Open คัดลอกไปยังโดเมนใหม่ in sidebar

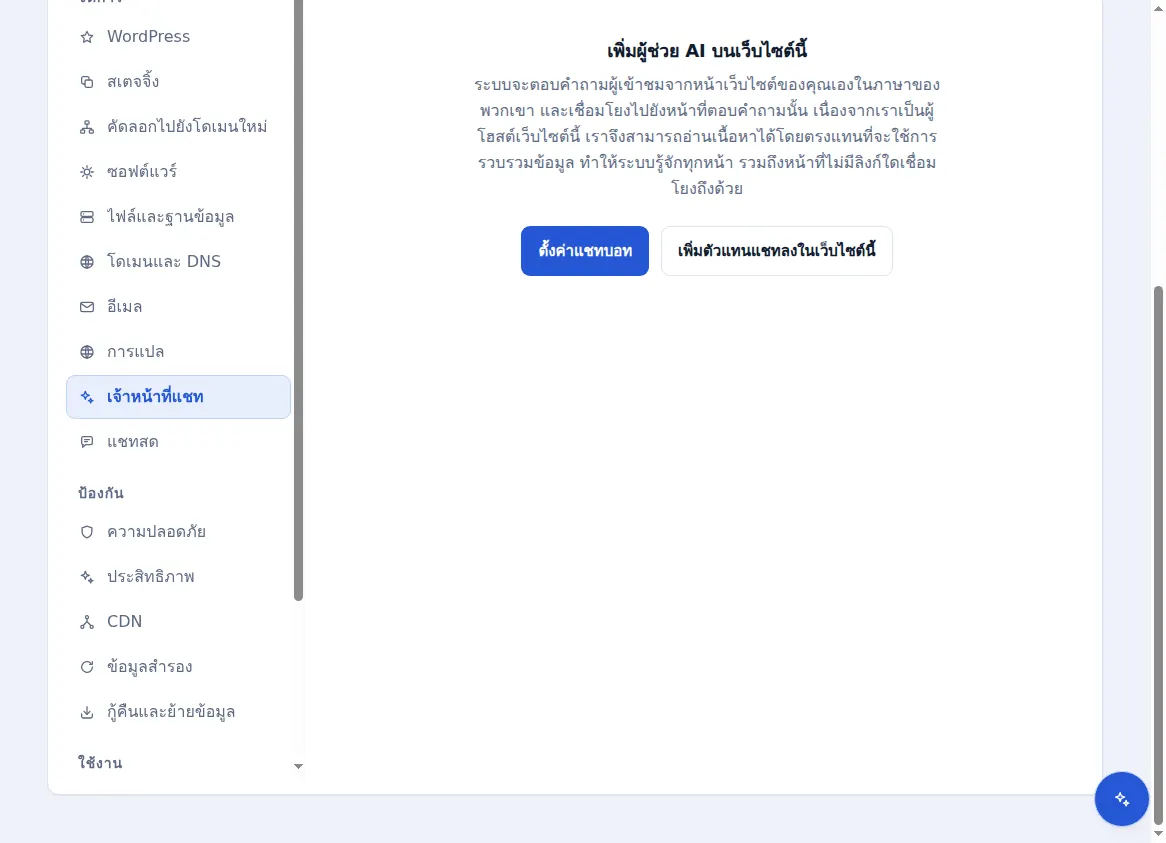click(x=178, y=126)
